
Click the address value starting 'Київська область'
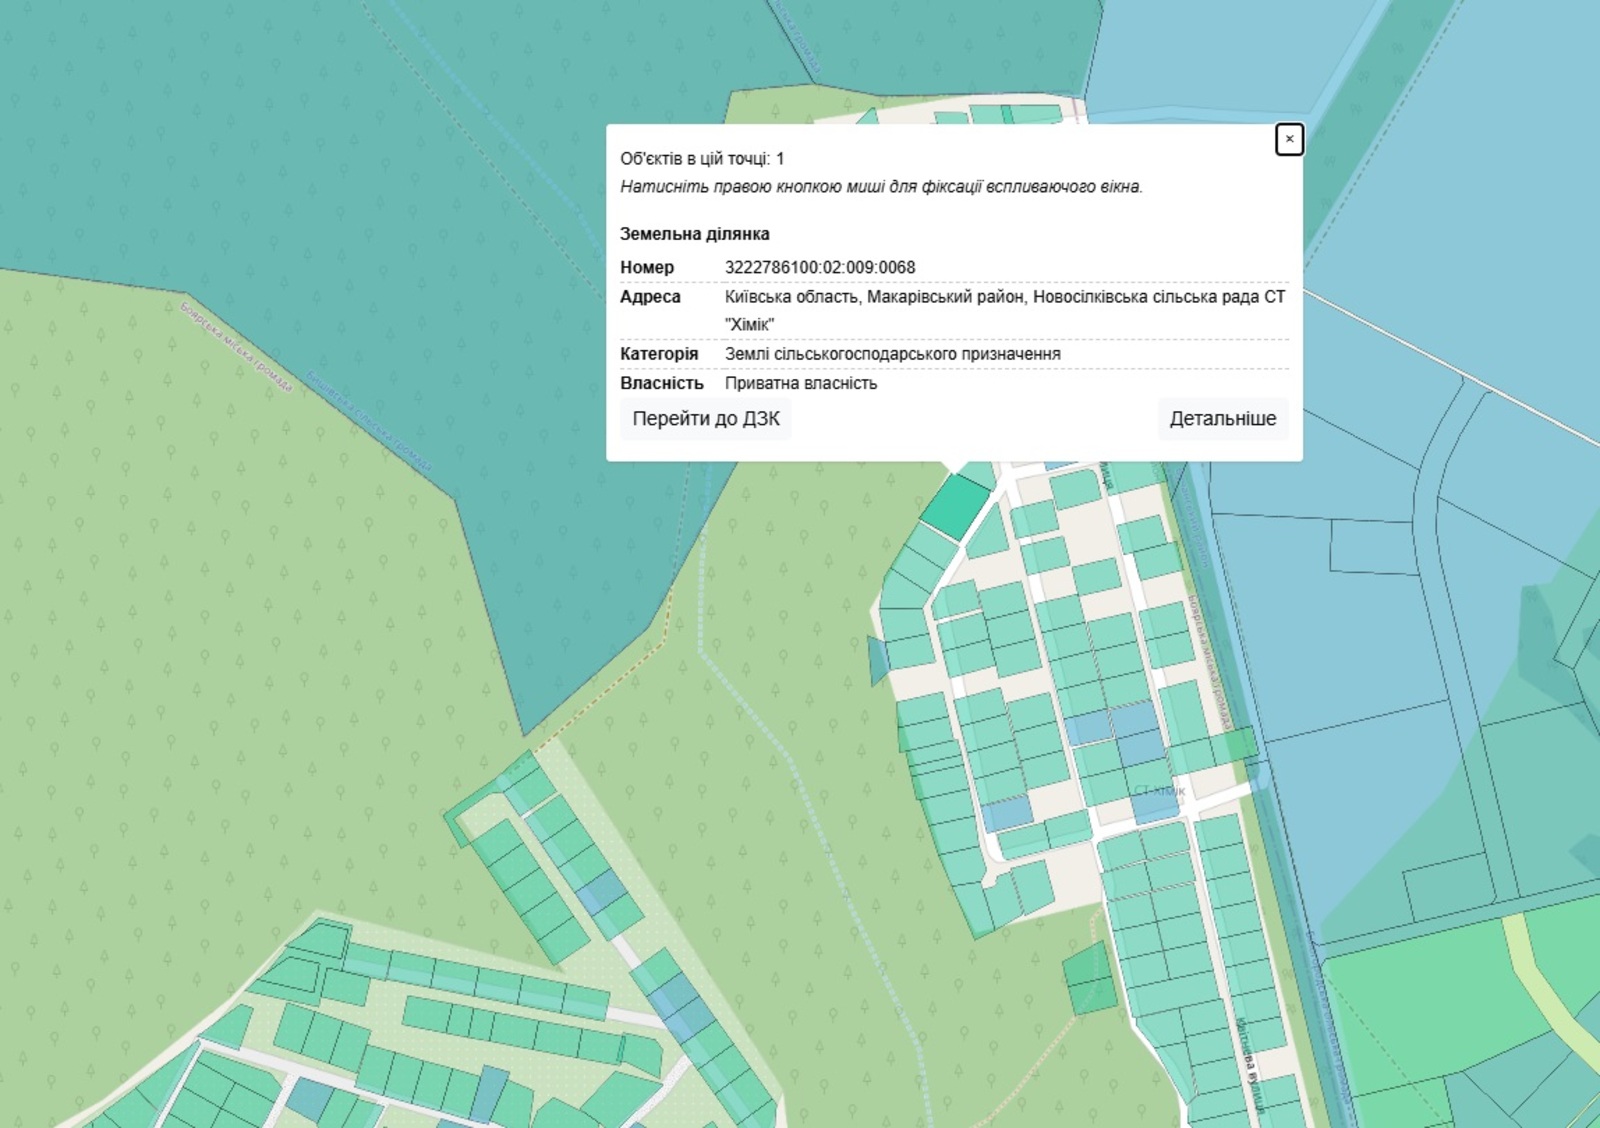point(1004,297)
